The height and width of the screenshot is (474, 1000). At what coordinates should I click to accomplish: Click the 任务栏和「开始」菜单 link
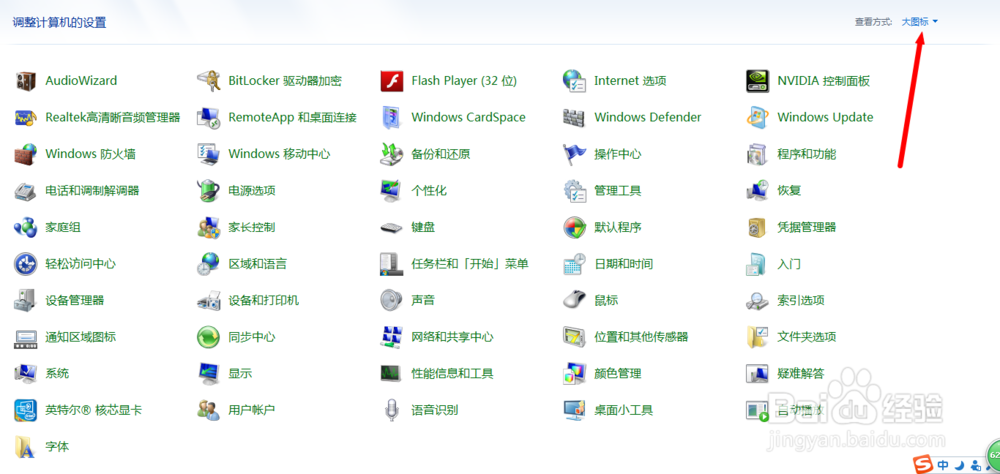(x=470, y=263)
